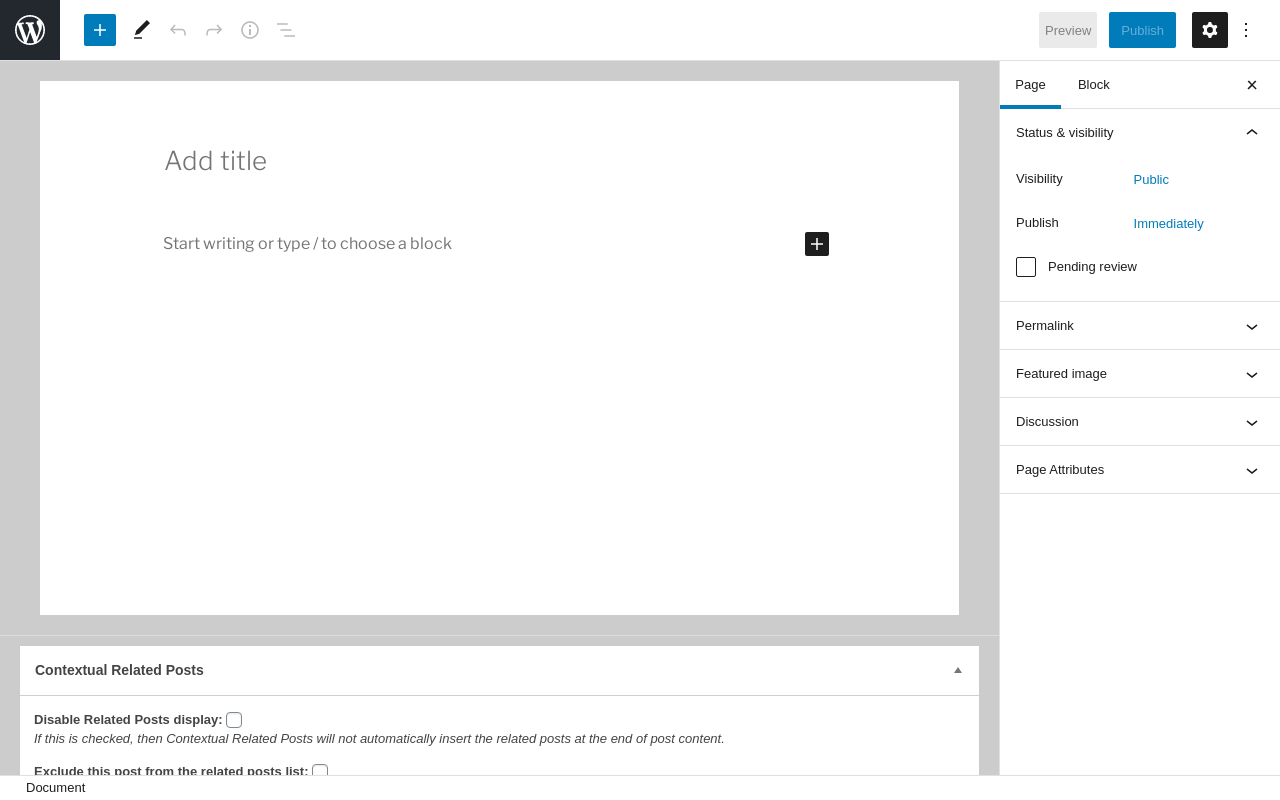Expand the Page Attributes panel
Screen dimensions: 1280x800
[x=1139, y=470]
